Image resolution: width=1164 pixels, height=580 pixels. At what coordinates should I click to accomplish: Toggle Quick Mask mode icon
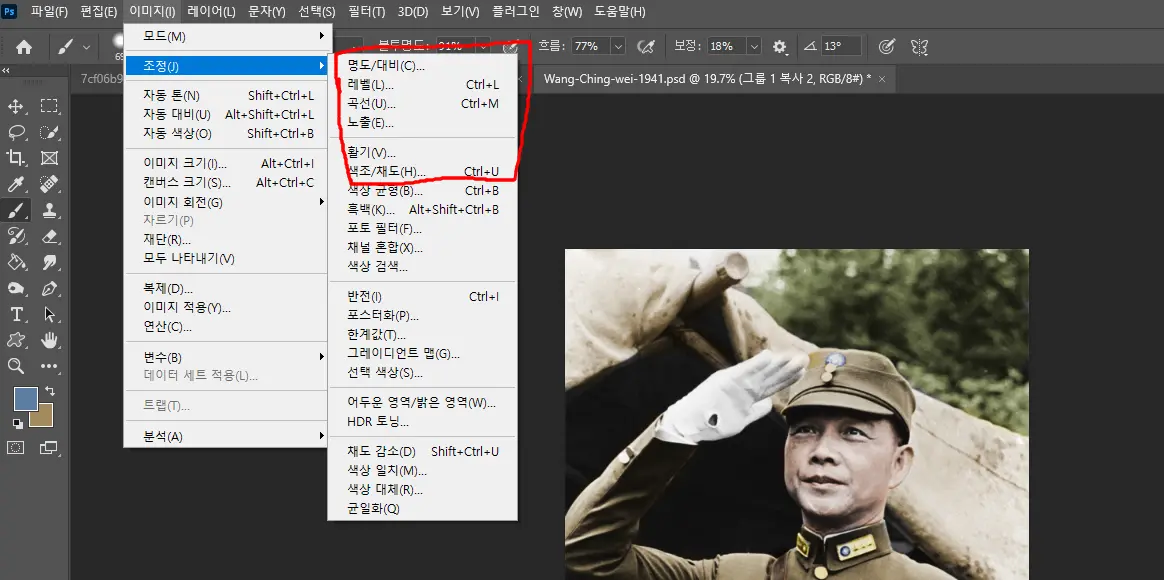coord(16,447)
